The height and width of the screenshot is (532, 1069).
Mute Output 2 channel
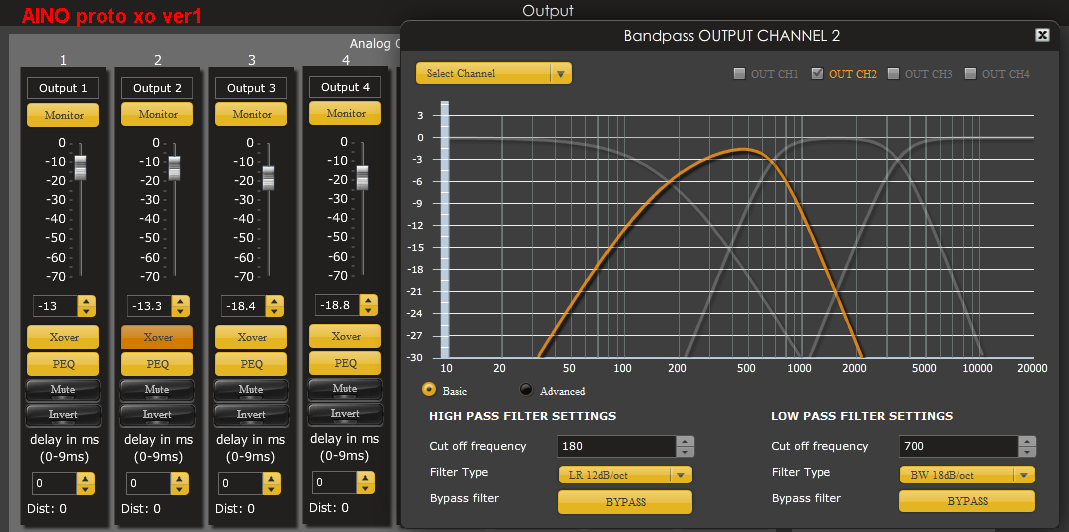coord(157,389)
